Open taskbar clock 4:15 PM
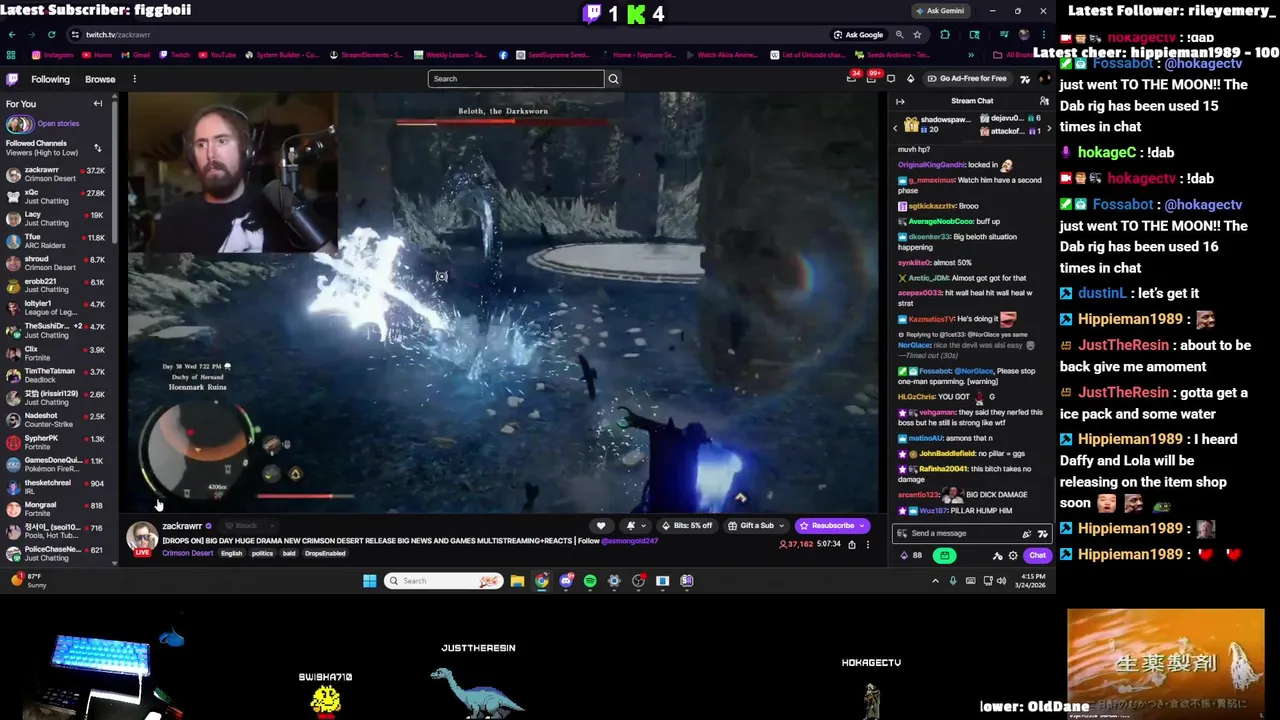 coord(1033,581)
